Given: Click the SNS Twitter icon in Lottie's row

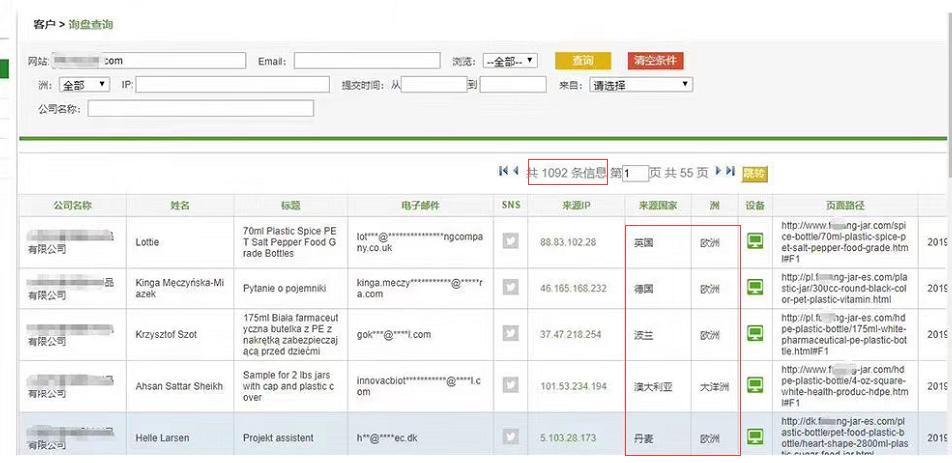Looking at the screenshot, I should (x=510, y=241).
